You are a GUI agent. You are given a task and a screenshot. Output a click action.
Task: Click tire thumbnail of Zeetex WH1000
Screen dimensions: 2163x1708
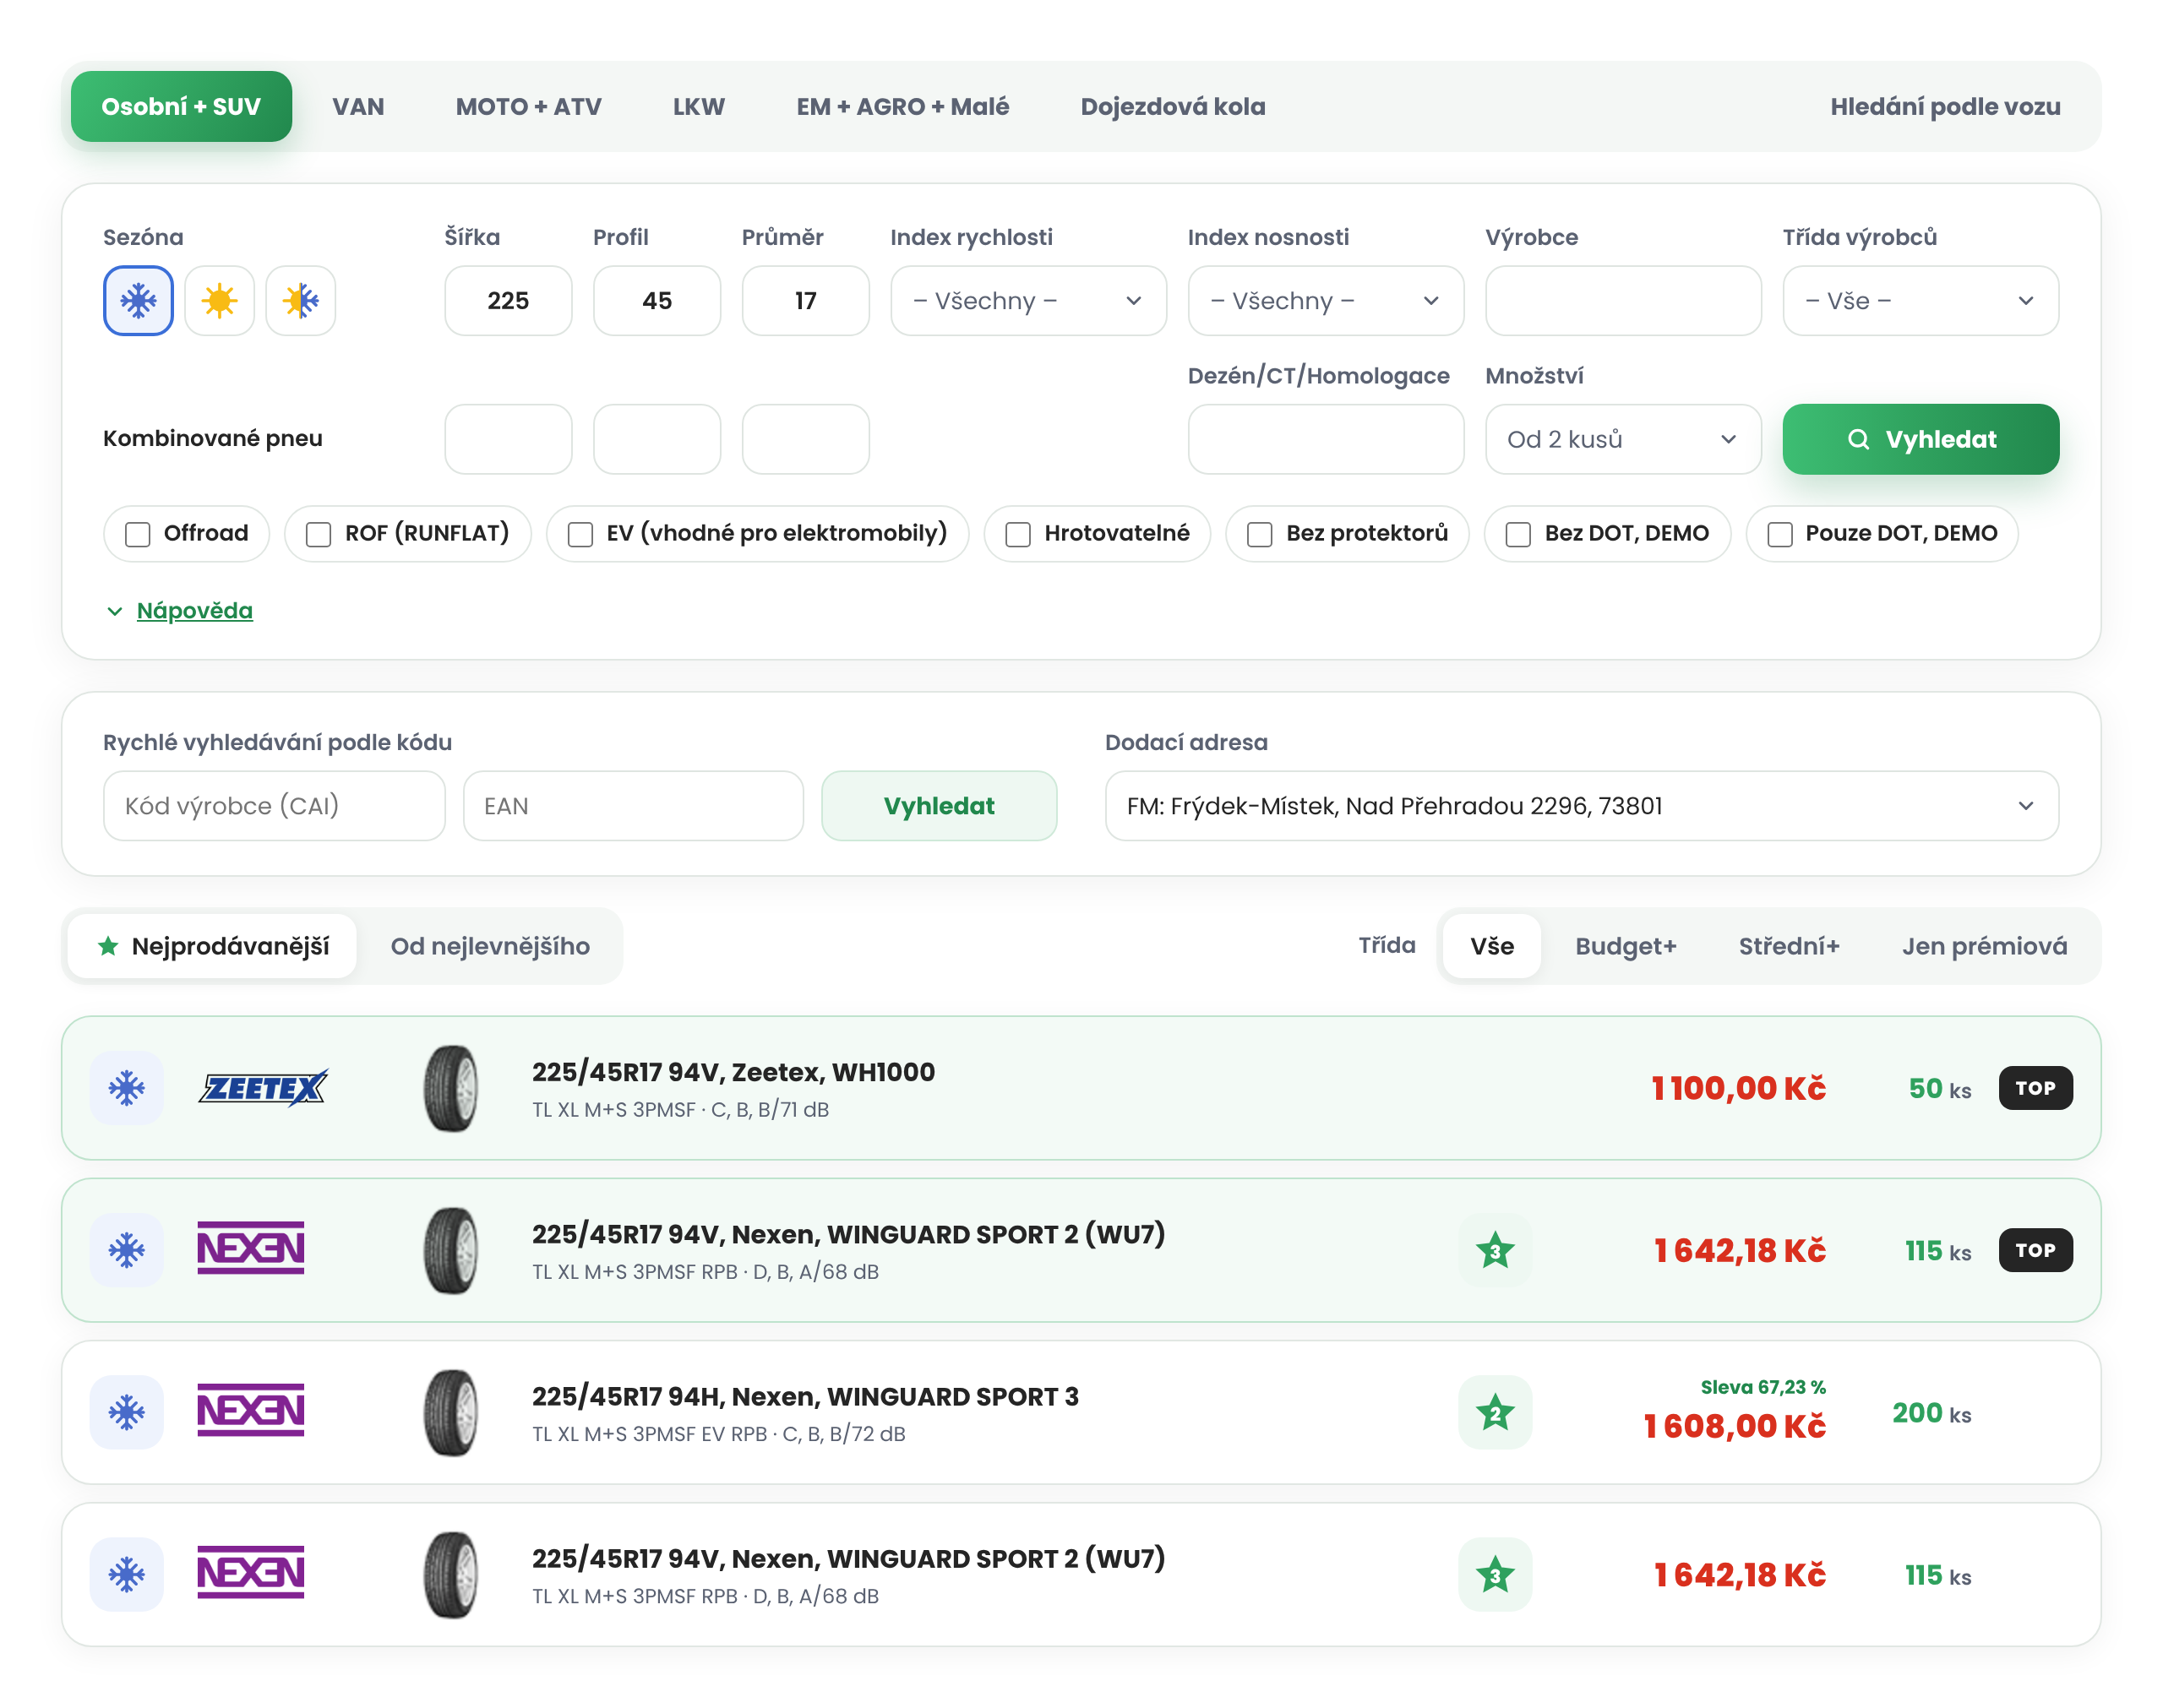[451, 1088]
